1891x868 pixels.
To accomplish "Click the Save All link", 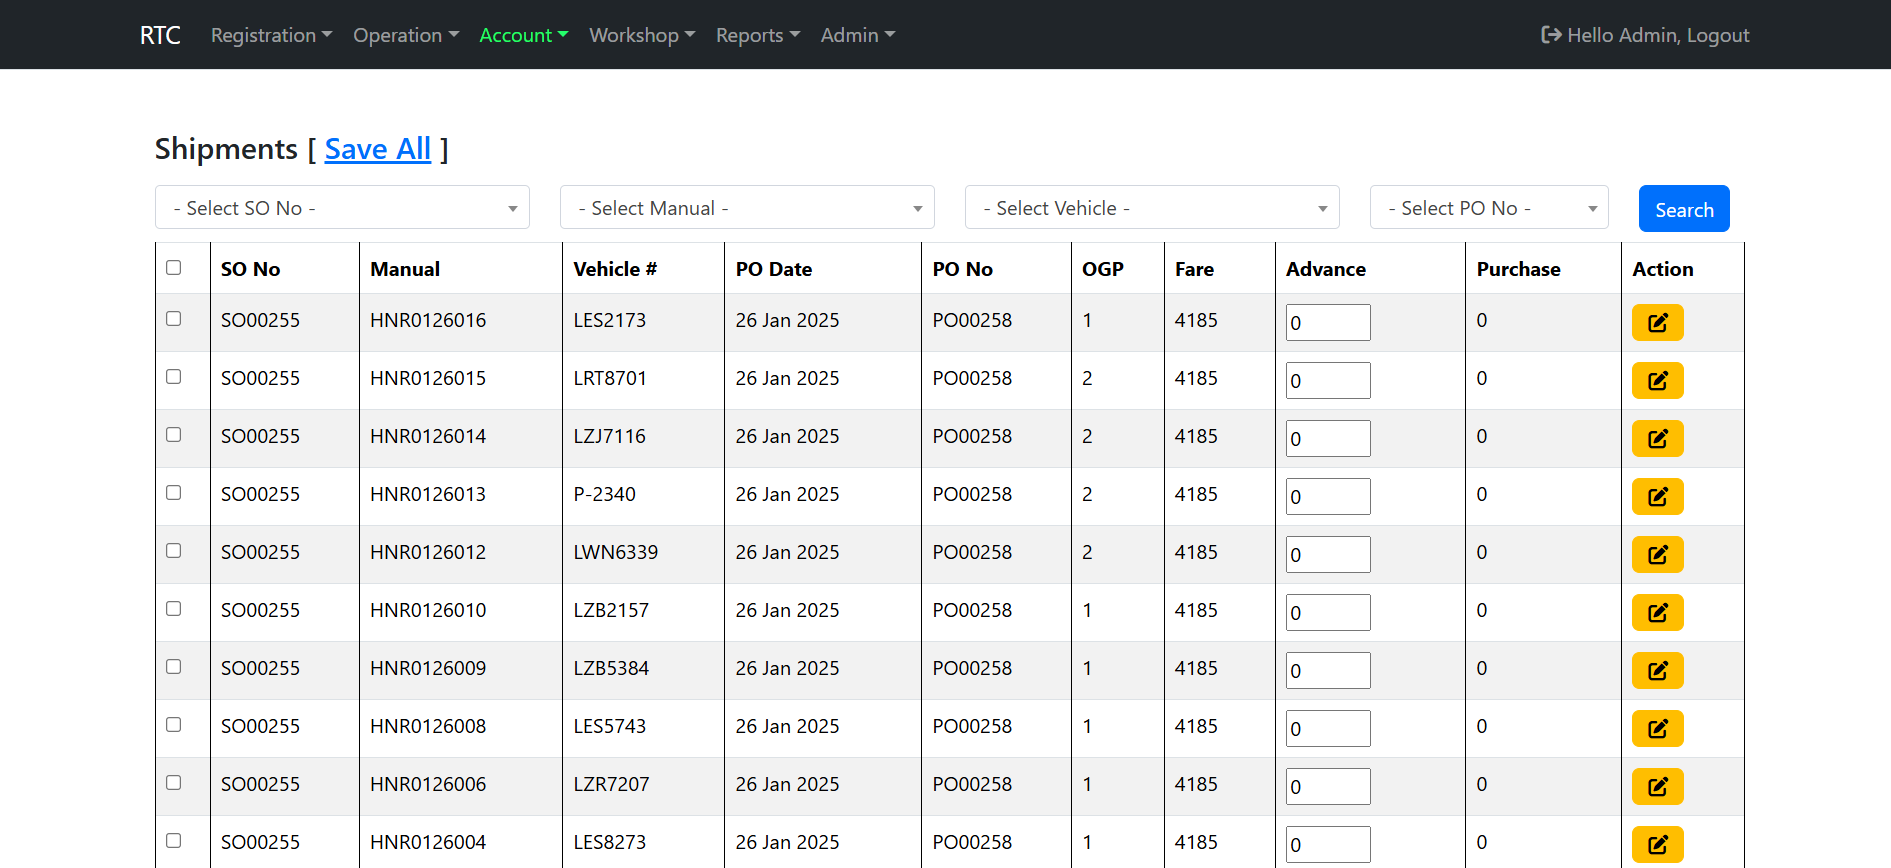I will point(377,149).
